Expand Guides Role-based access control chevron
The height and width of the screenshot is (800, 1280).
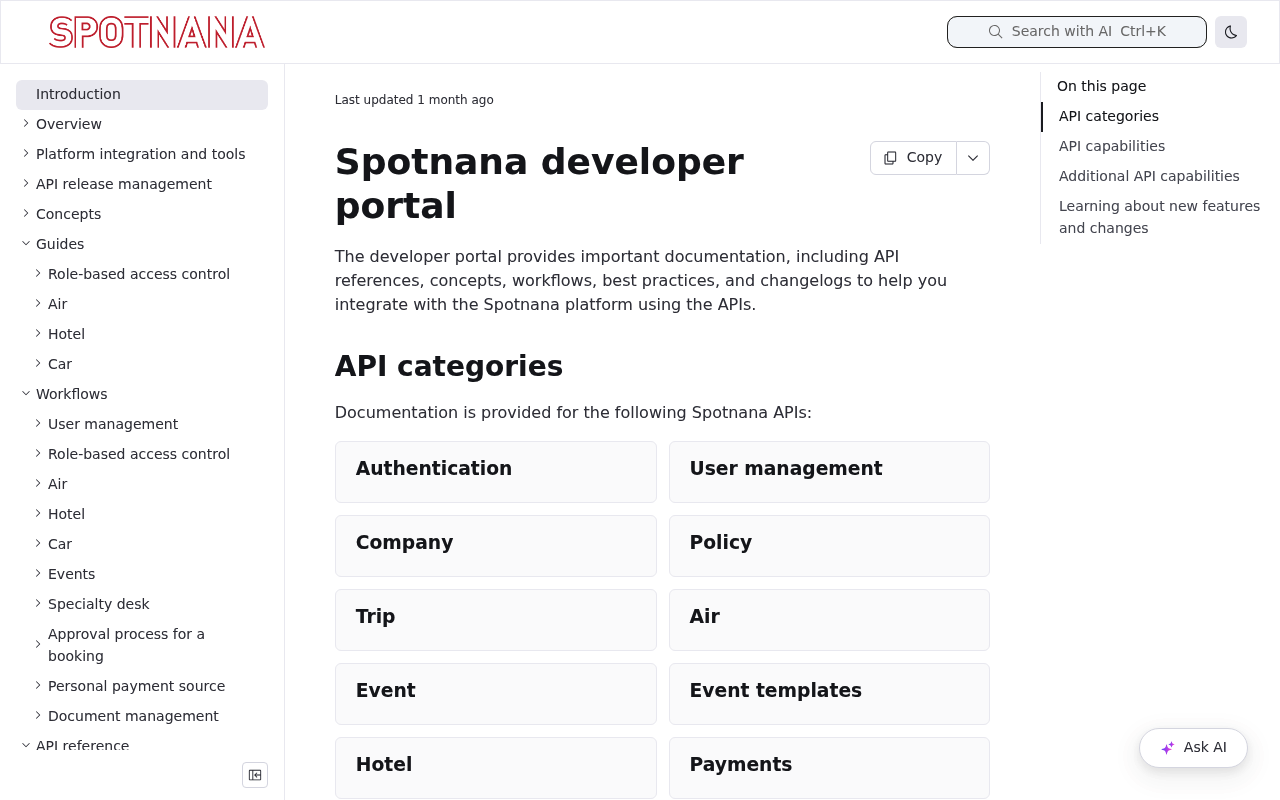38,274
